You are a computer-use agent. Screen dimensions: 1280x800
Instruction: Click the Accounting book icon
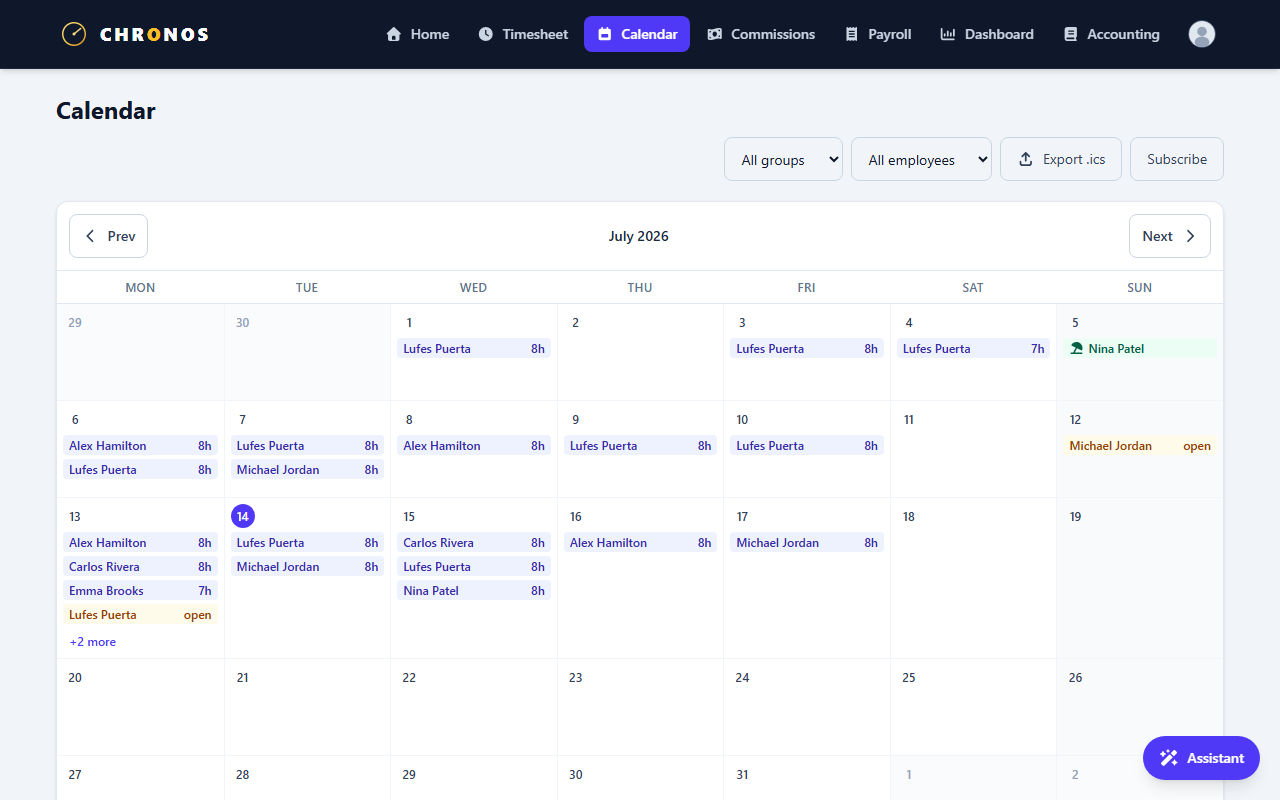pos(1070,34)
